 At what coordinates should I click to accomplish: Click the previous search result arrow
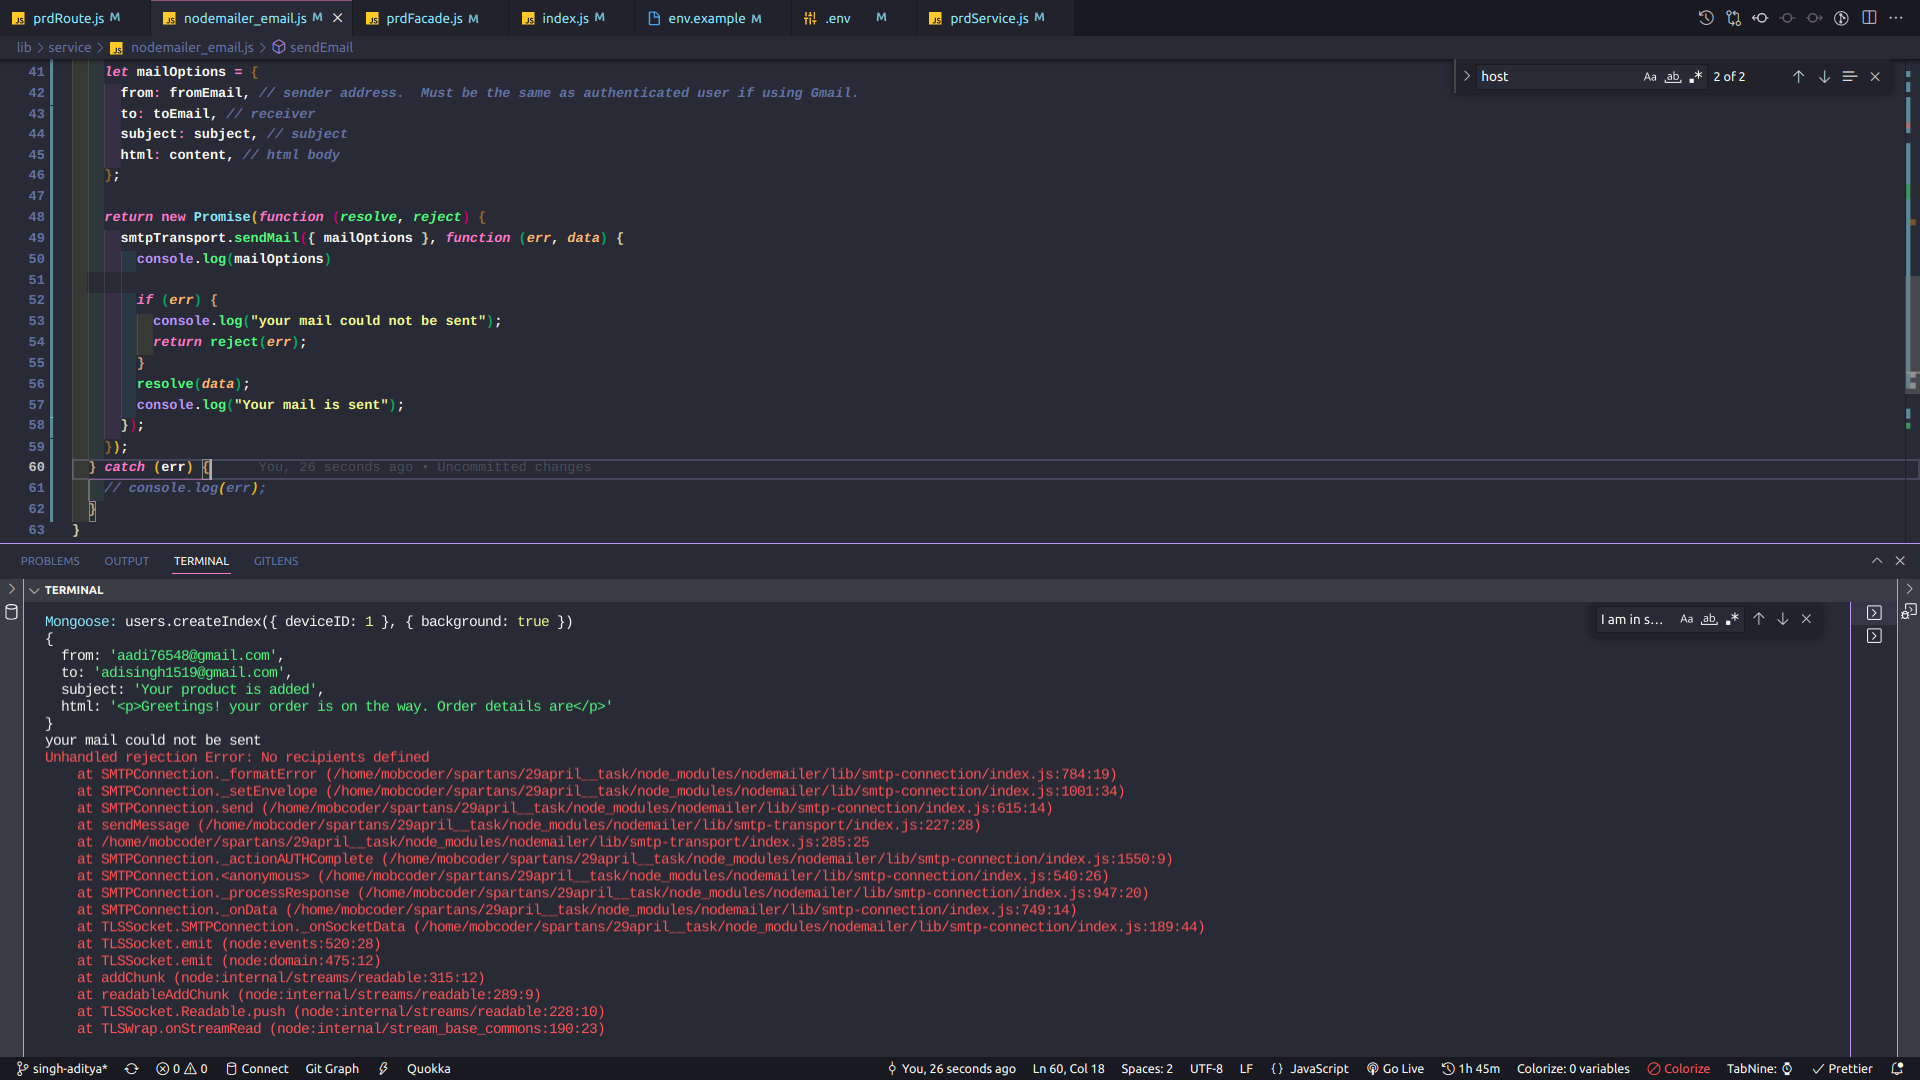tap(1797, 76)
